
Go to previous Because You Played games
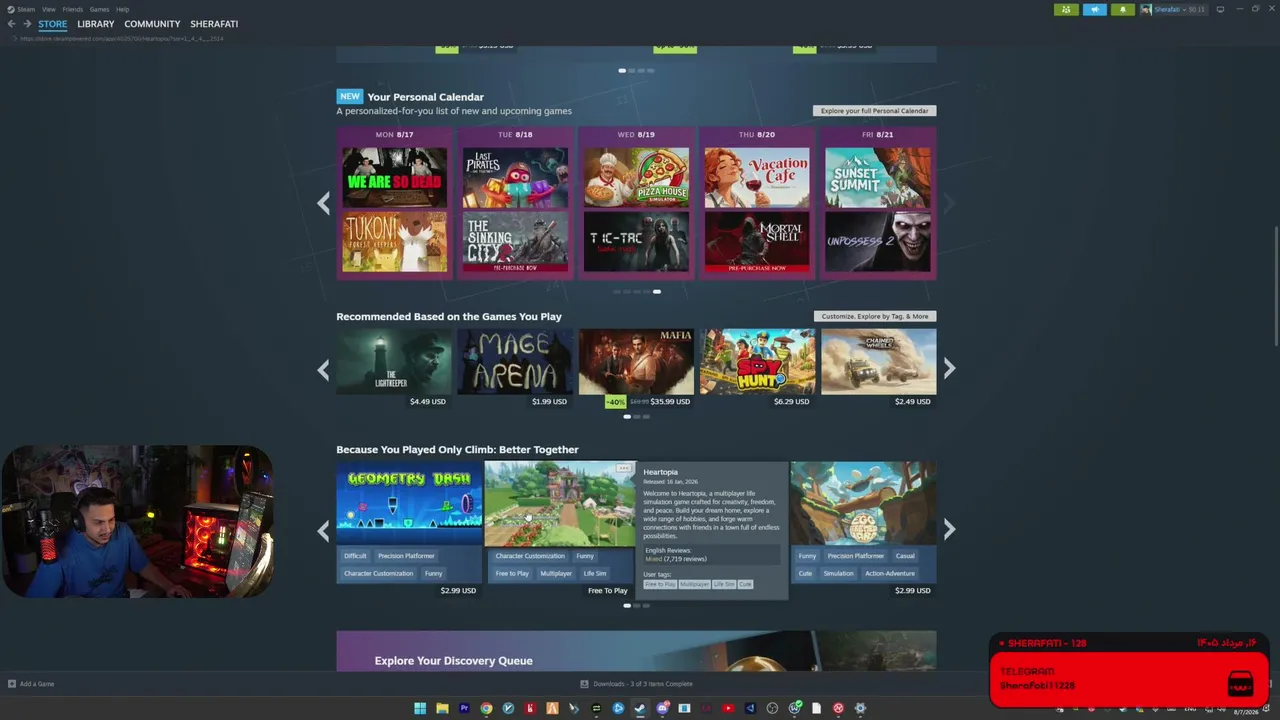coord(323,530)
